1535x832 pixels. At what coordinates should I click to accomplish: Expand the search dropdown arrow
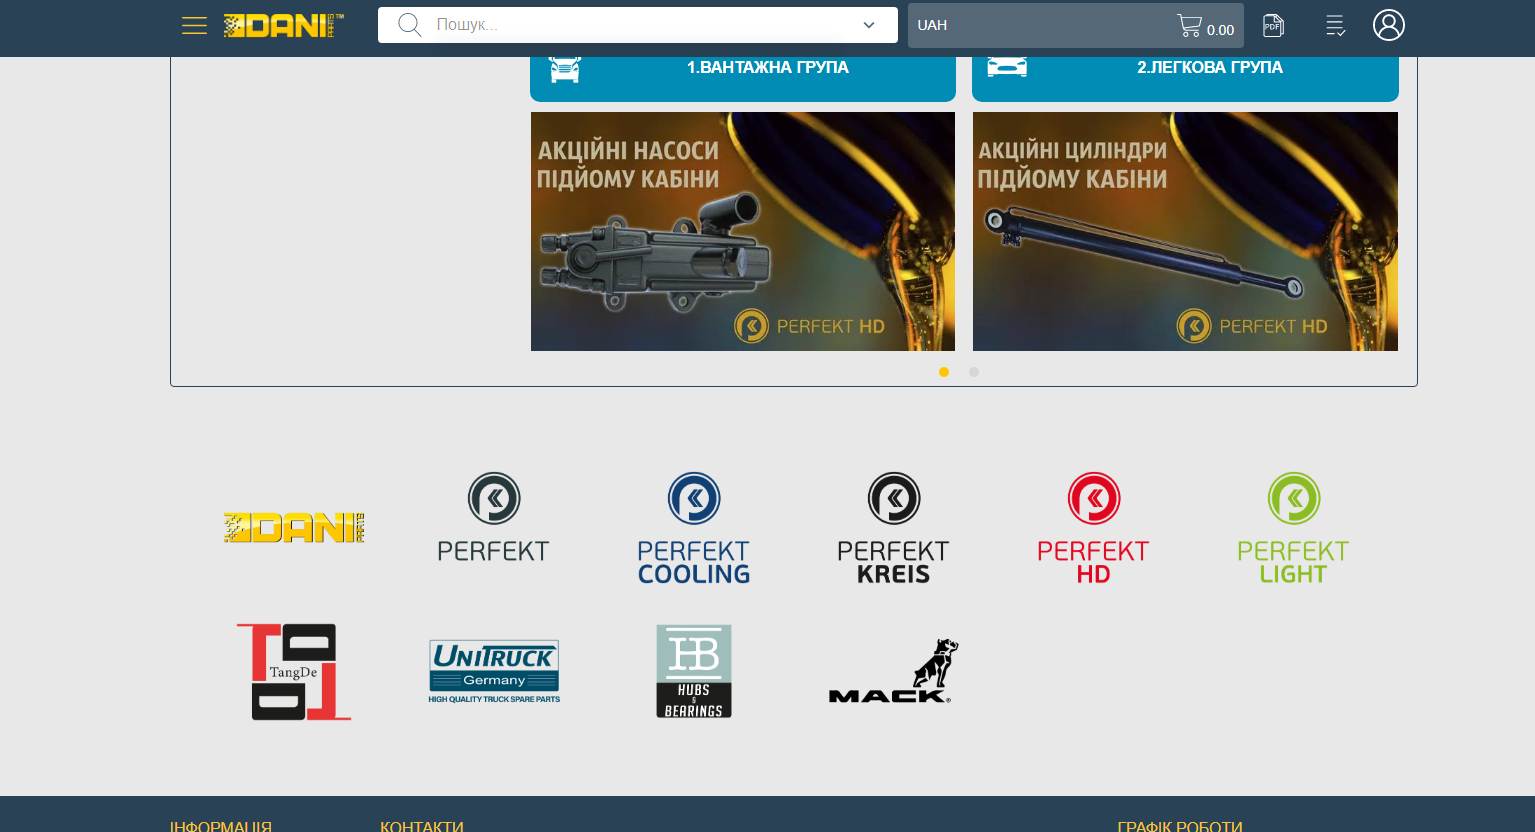(x=869, y=25)
